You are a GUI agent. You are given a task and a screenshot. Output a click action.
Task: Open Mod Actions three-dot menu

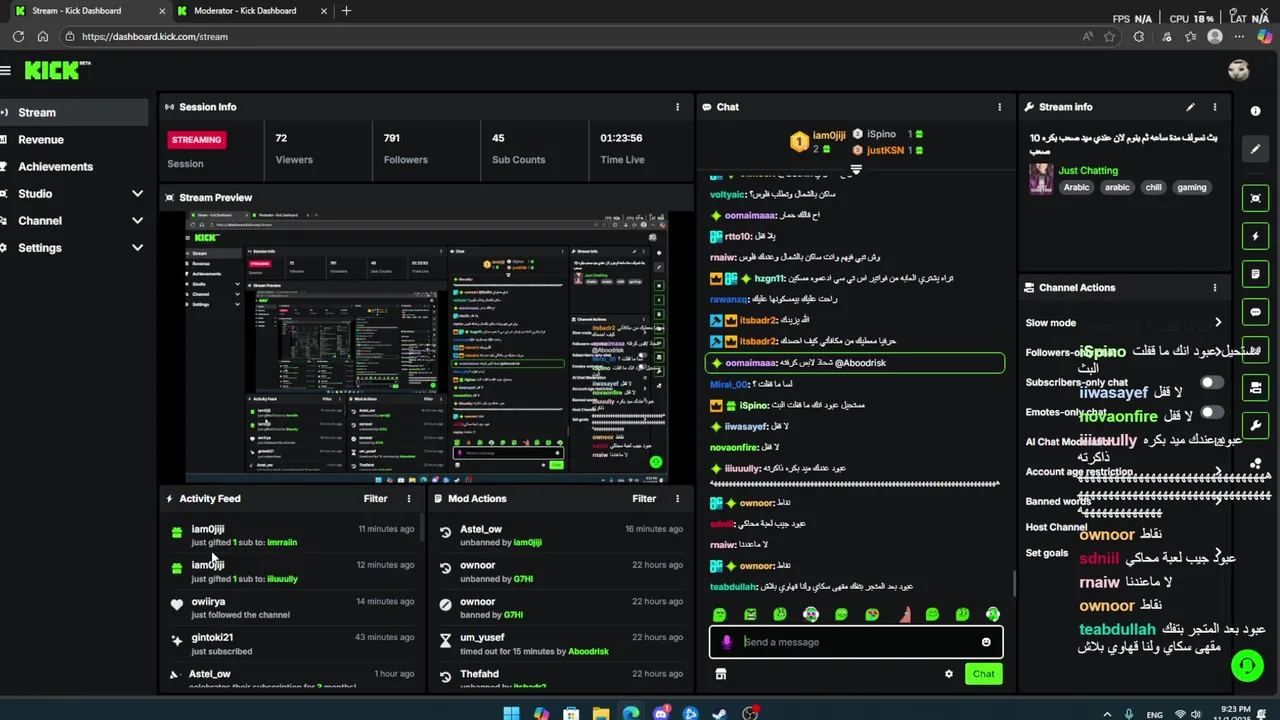tap(677, 498)
